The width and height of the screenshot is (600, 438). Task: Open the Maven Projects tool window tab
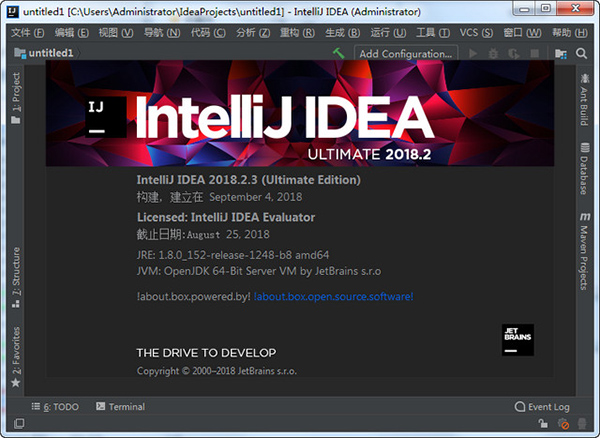coord(584,251)
